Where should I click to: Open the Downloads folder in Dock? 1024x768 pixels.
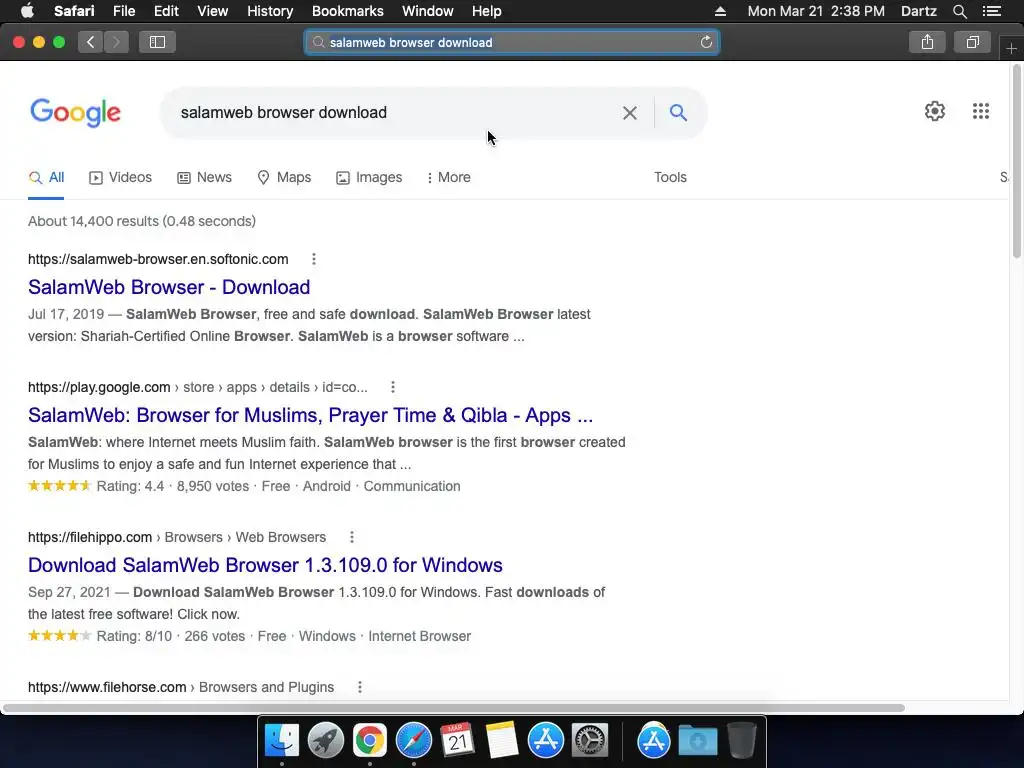coord(697,741)
